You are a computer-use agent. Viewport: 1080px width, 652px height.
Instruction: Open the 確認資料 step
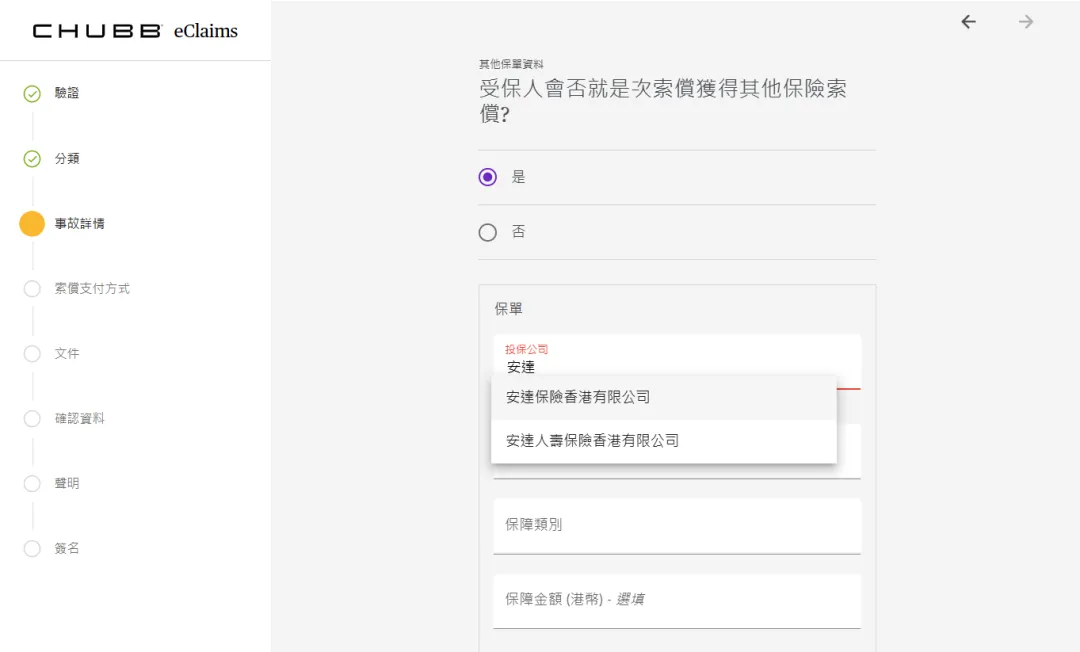tap(79, 419)
